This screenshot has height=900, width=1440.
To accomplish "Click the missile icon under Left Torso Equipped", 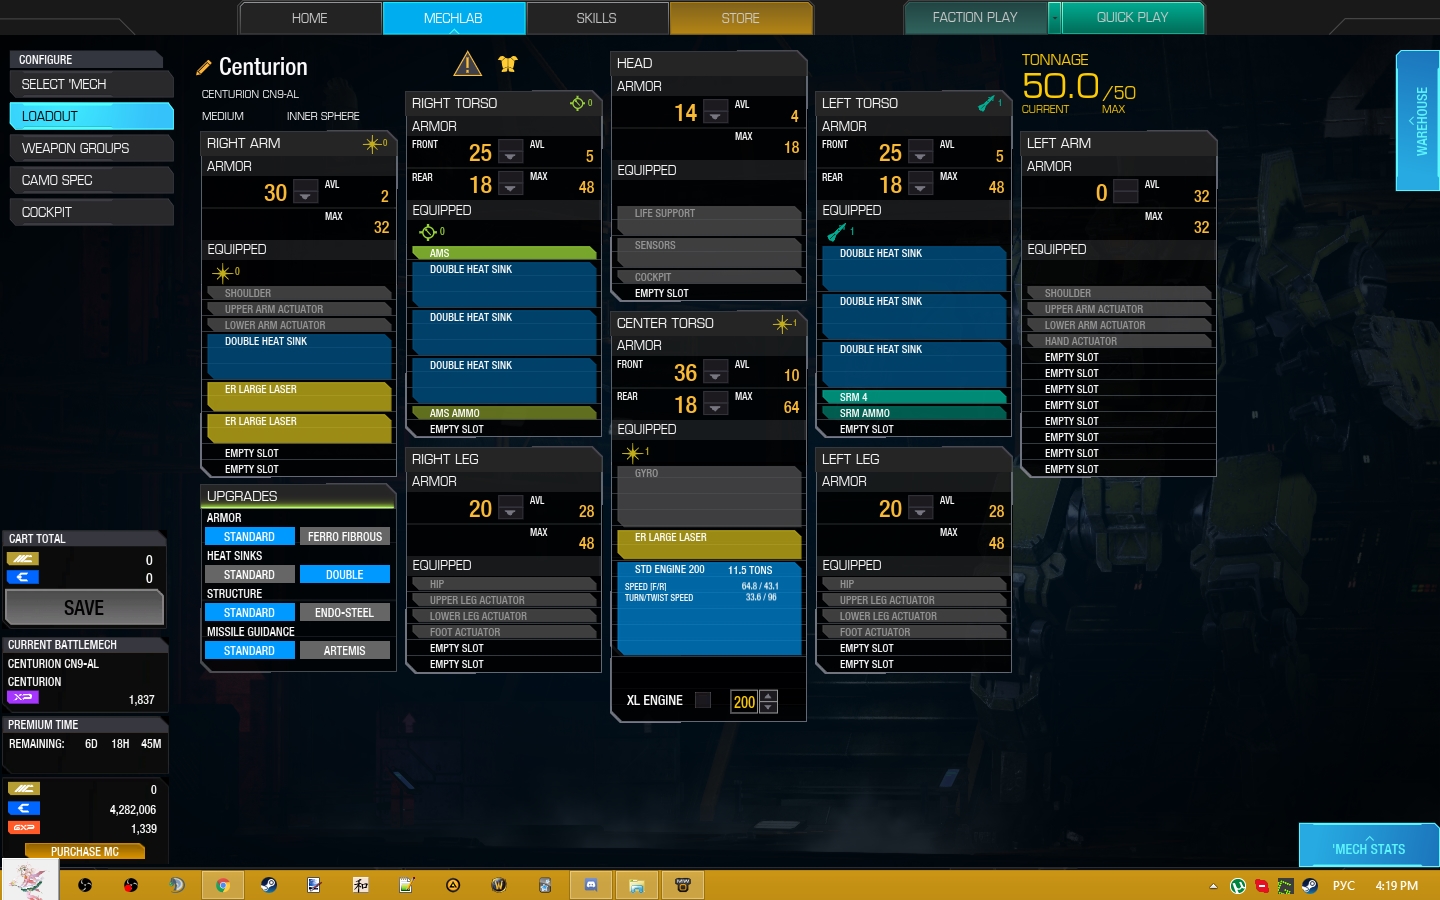I will click(838, 232).
